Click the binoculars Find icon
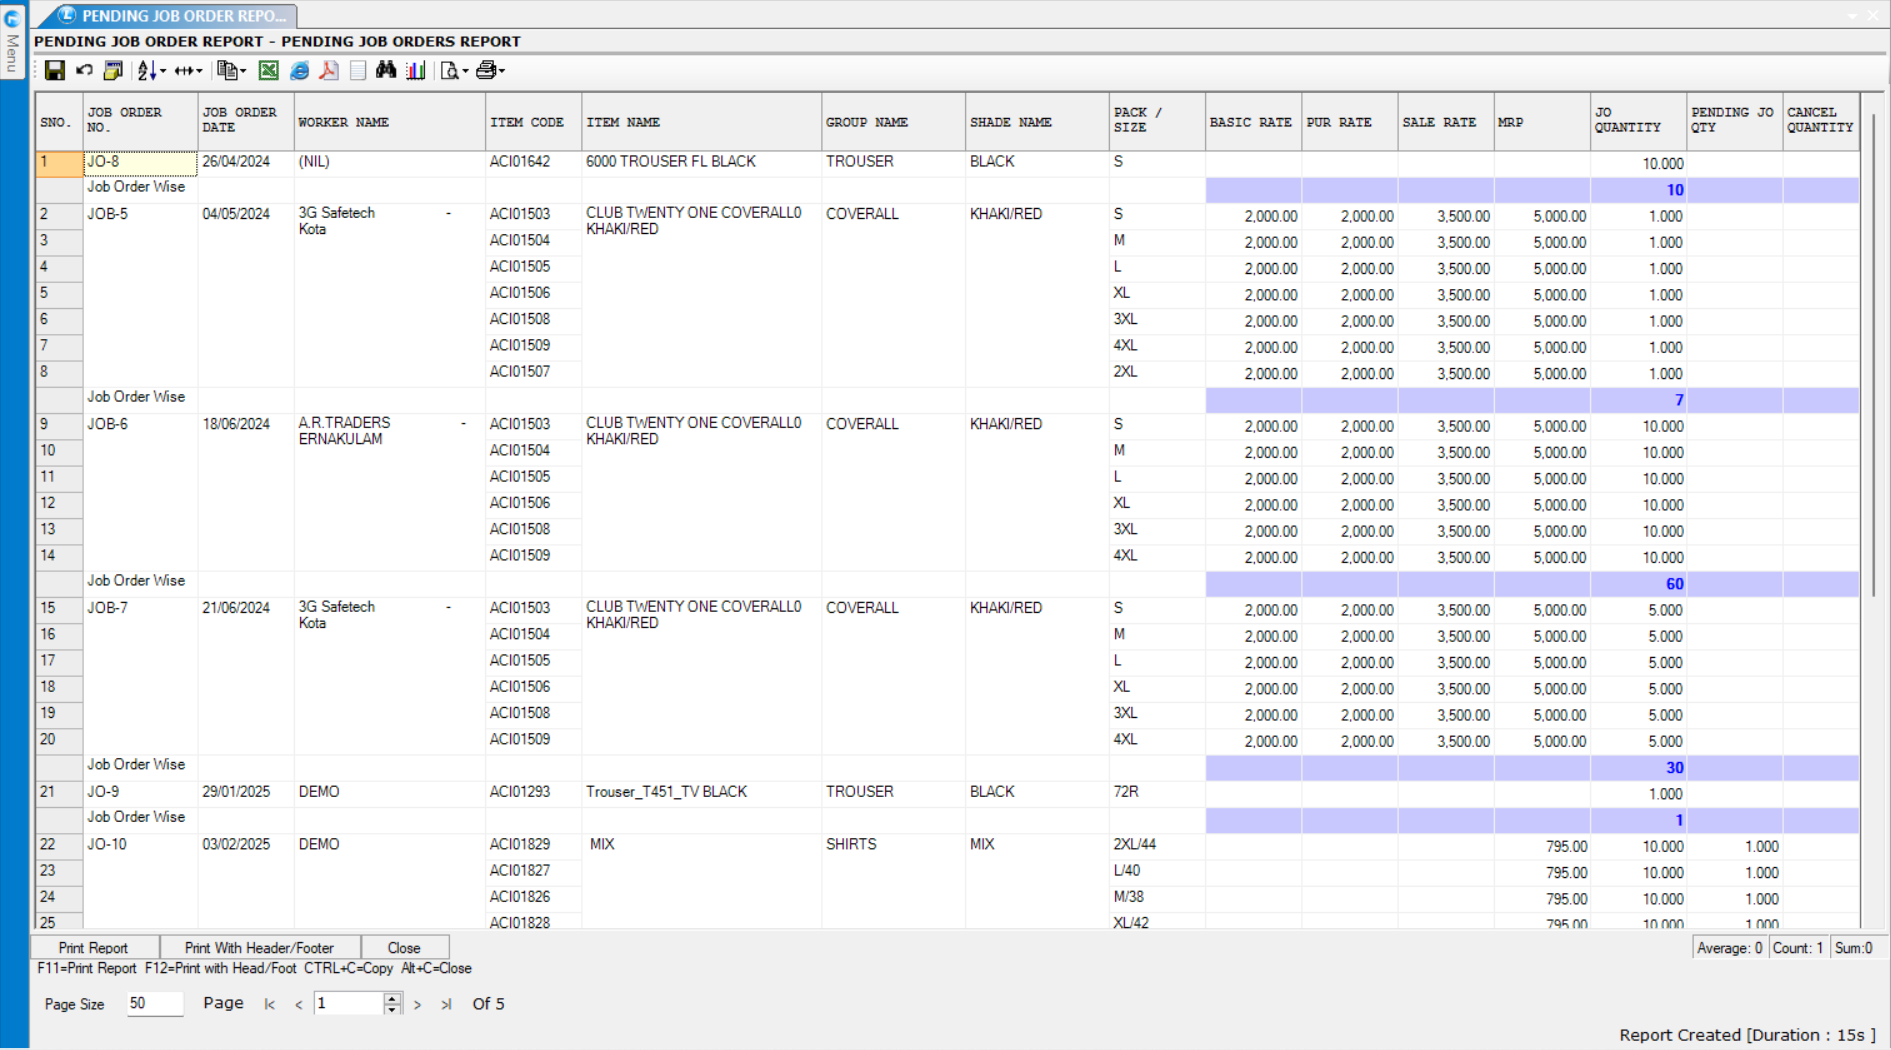This screenshot has height=1050, width=1891. tap(386, 70)
